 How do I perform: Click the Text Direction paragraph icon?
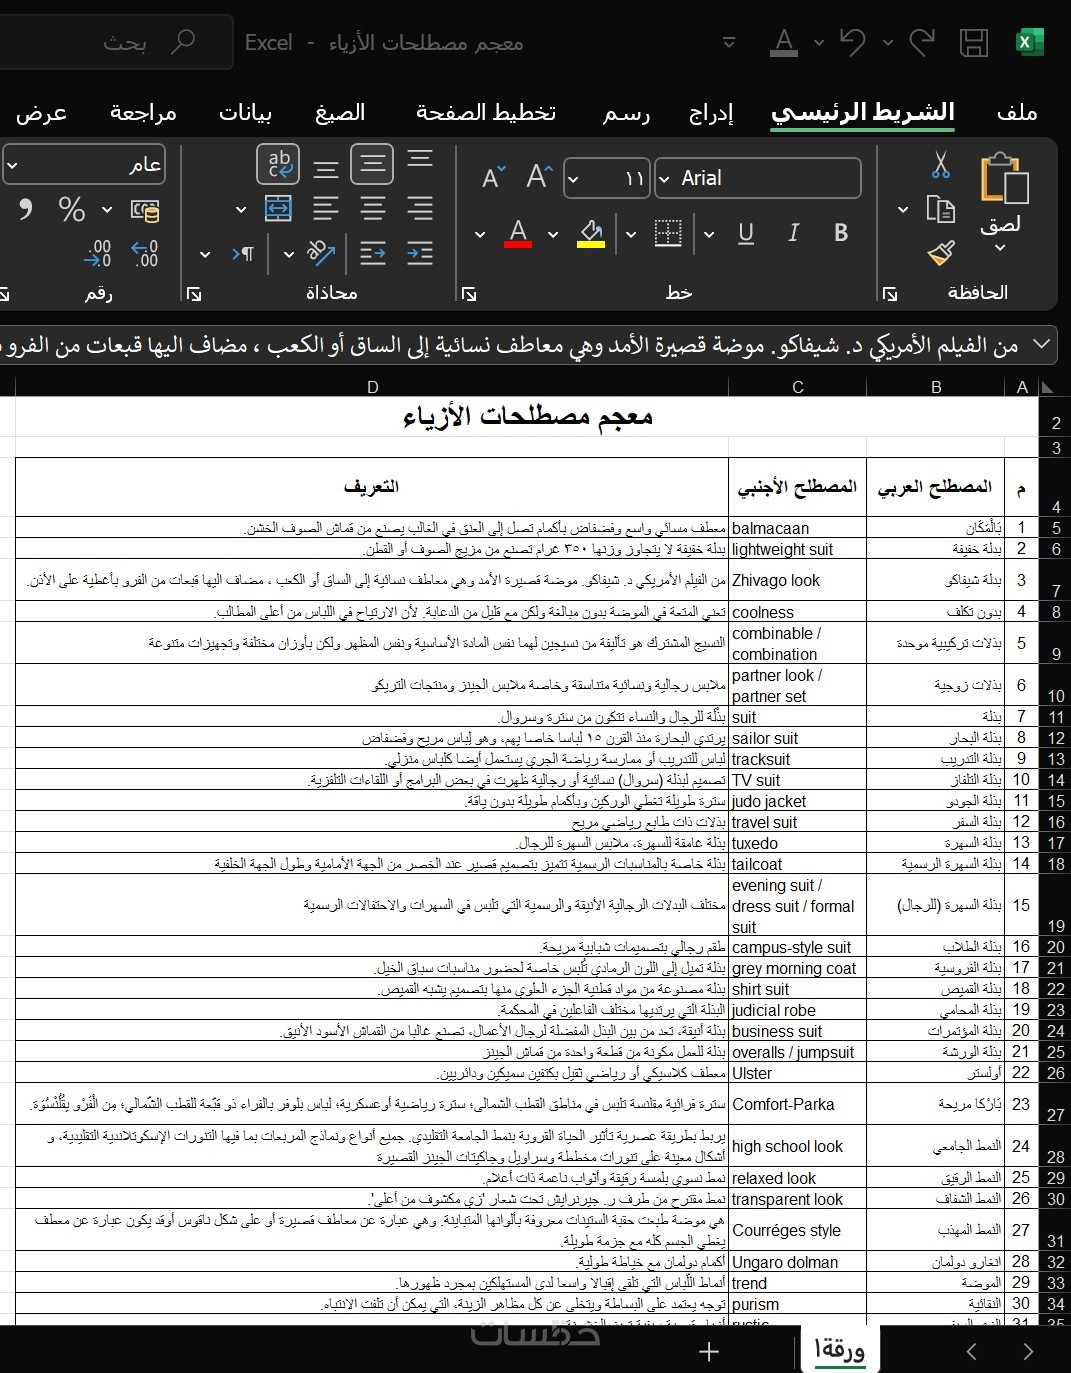click(x=242, y=253)
